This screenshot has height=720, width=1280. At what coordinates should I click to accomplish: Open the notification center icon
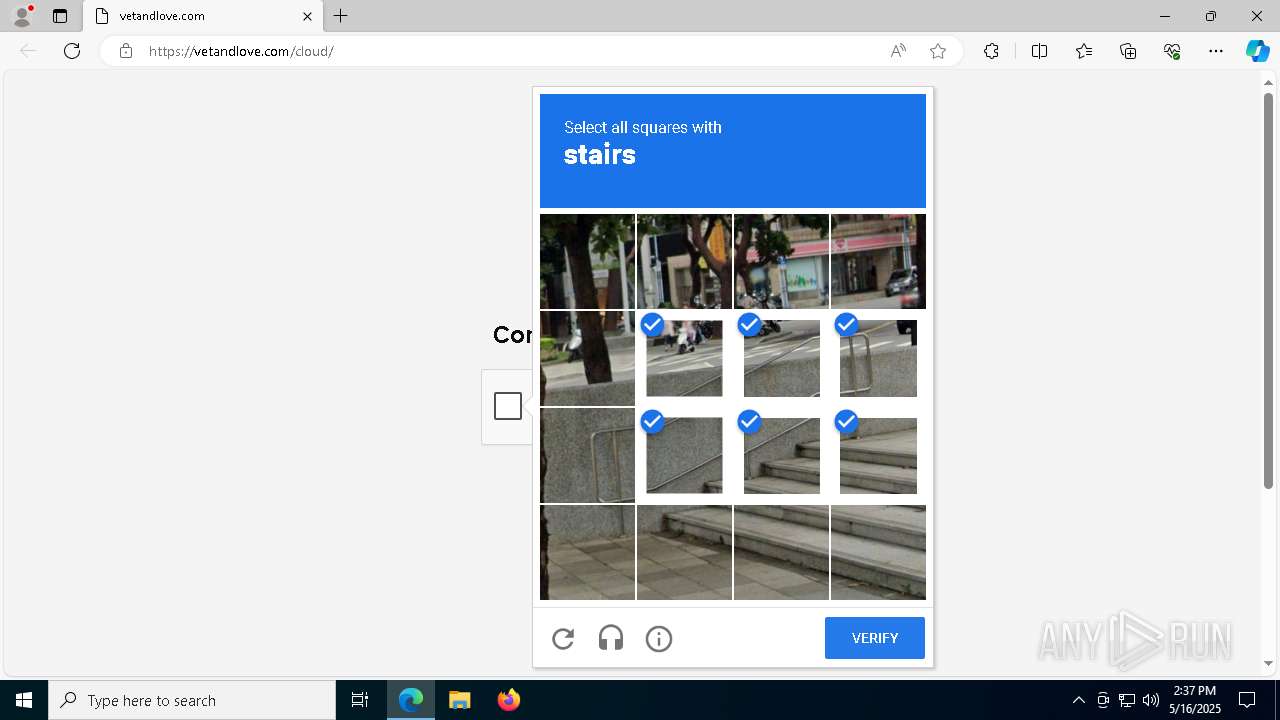(x=1247, y=700)
